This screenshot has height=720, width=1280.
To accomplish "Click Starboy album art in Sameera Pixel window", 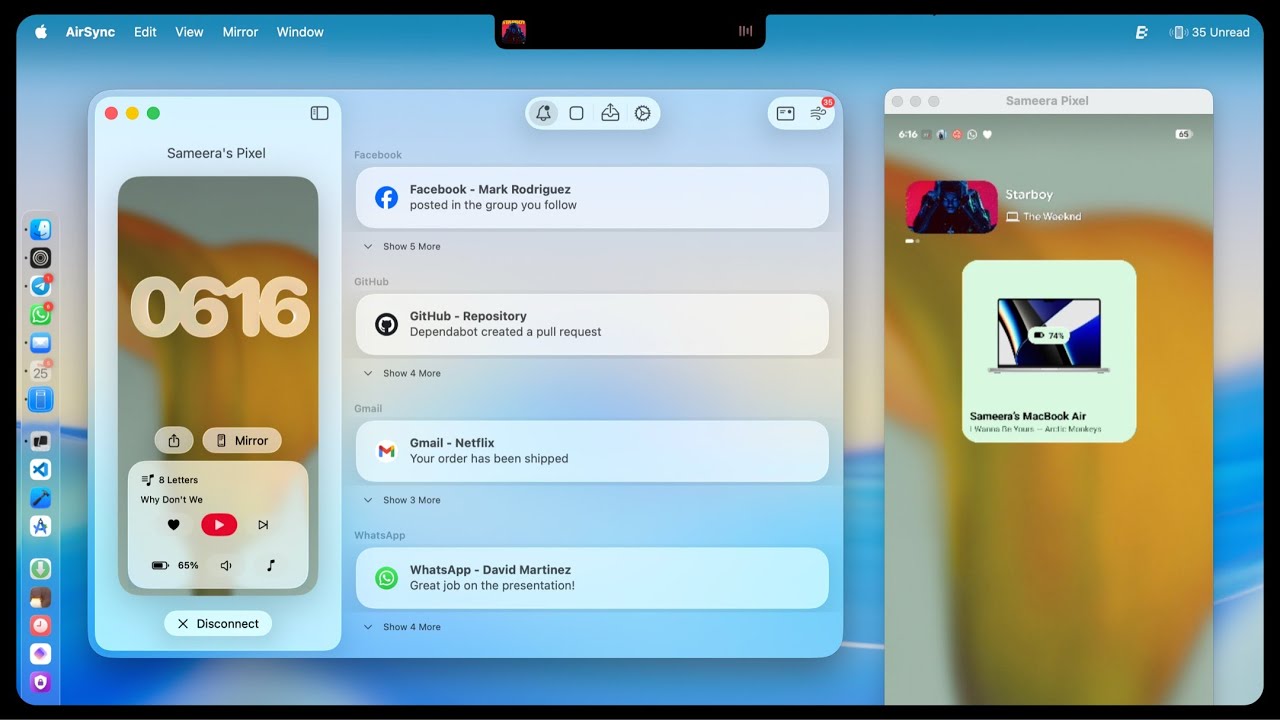I will pyautogui.click(x=951, y=207).
